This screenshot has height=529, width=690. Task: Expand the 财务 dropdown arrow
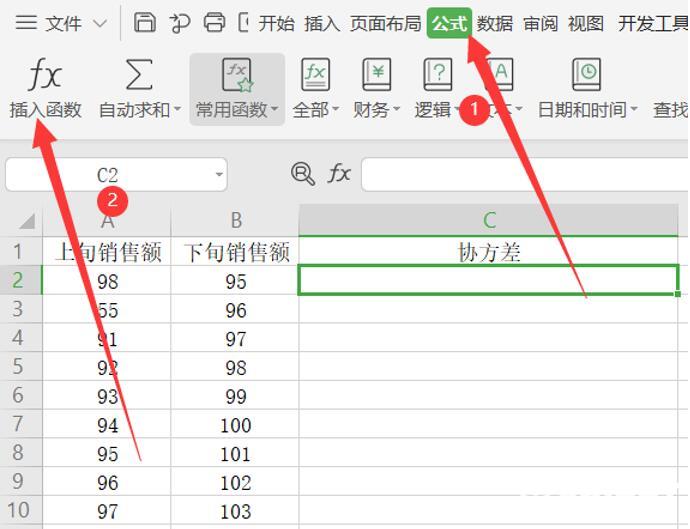396,108
